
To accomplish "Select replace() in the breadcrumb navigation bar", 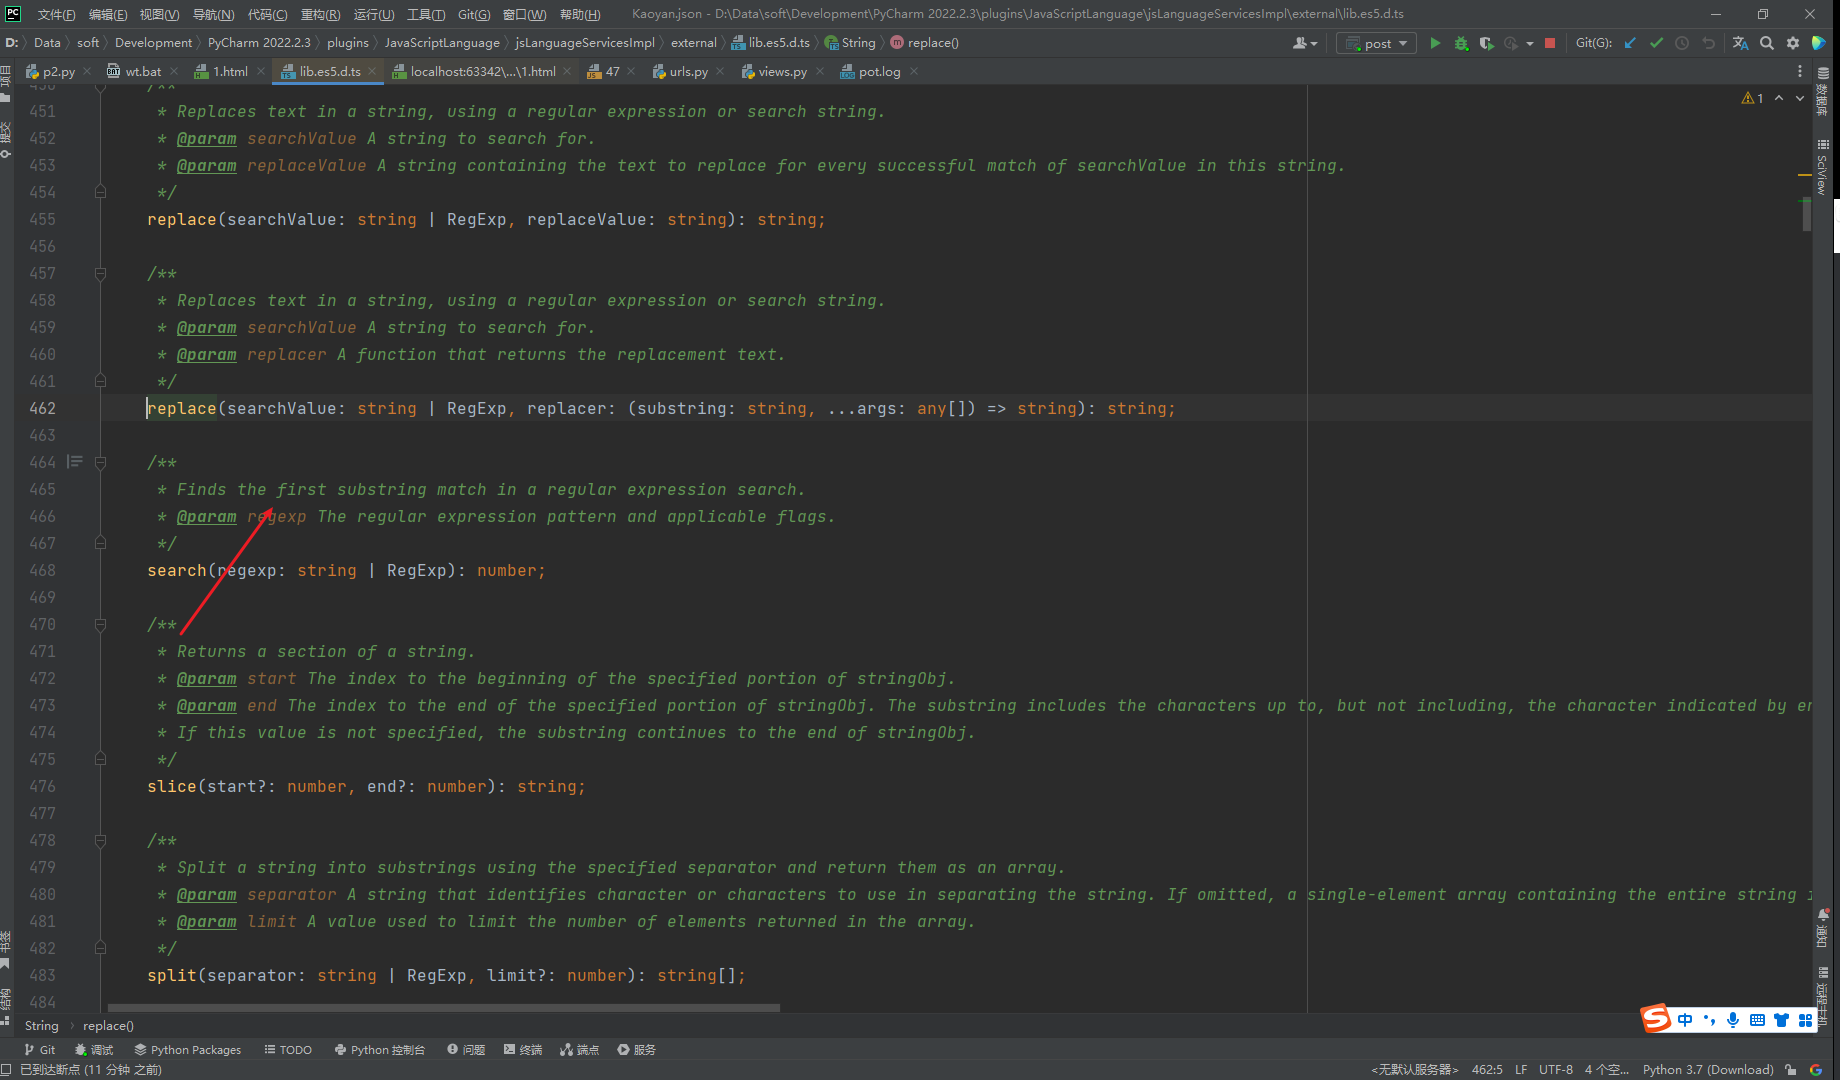I will coord(108,1025).
